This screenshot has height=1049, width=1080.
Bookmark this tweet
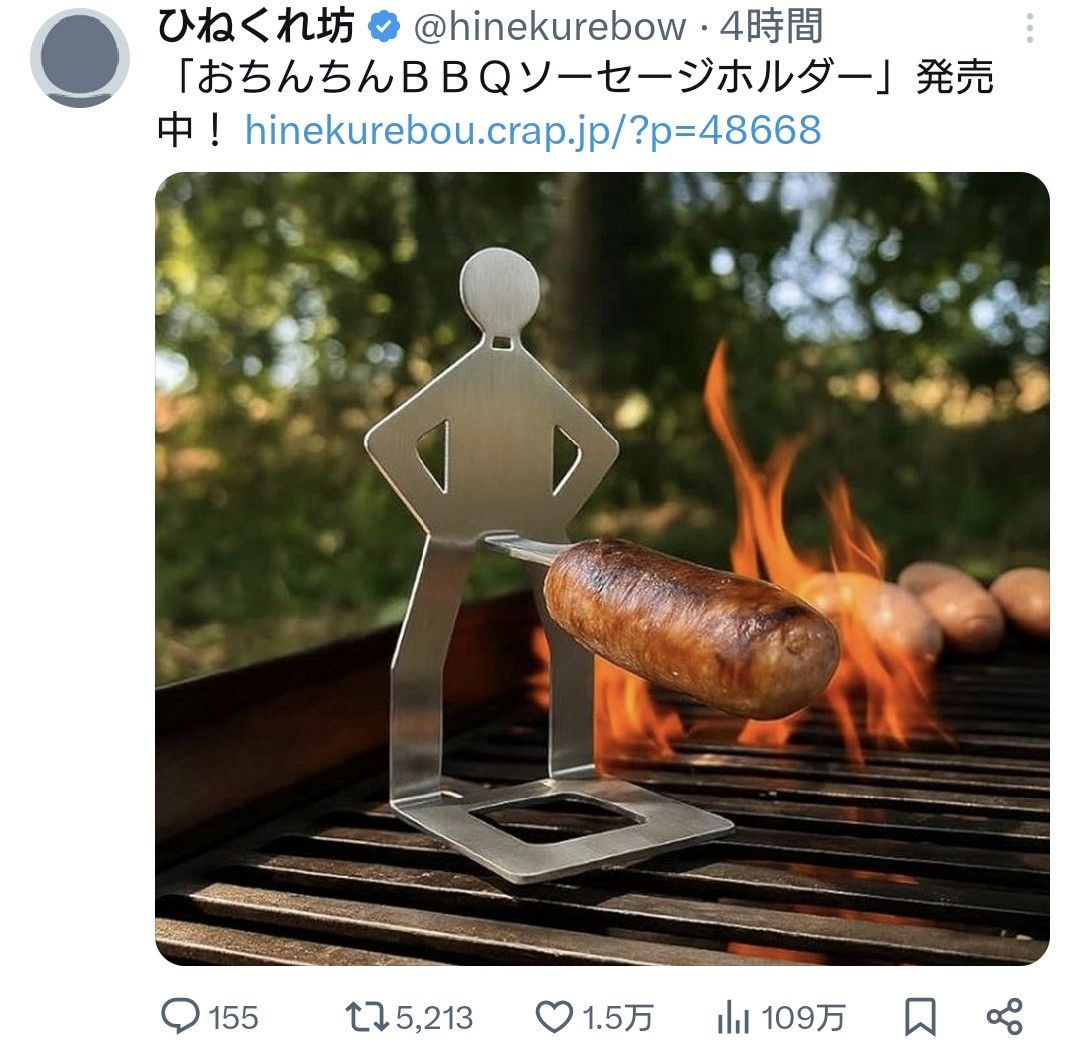tap(920, 1017)
